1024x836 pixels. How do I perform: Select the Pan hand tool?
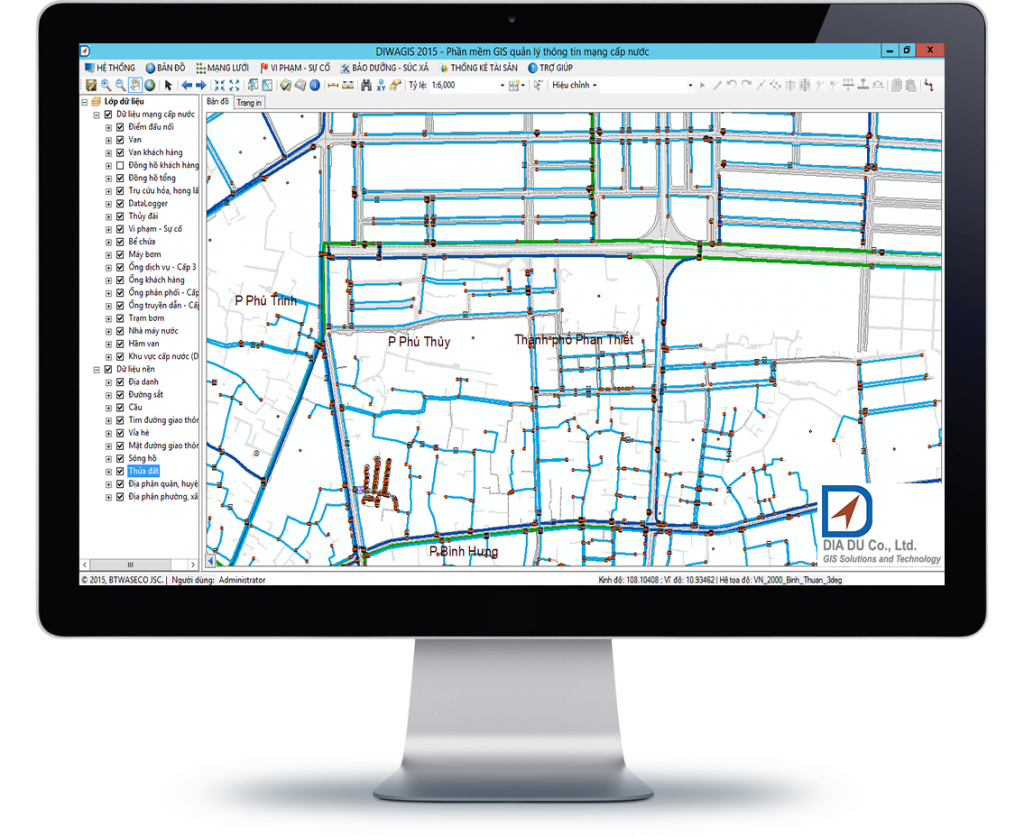(x=135, y=85)
